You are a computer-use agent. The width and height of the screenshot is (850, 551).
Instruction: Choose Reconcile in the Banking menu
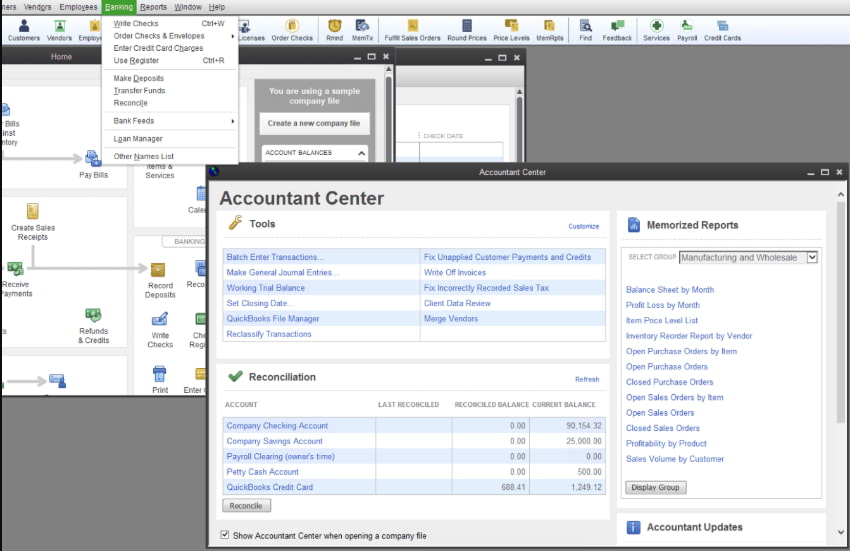point(170,103)
